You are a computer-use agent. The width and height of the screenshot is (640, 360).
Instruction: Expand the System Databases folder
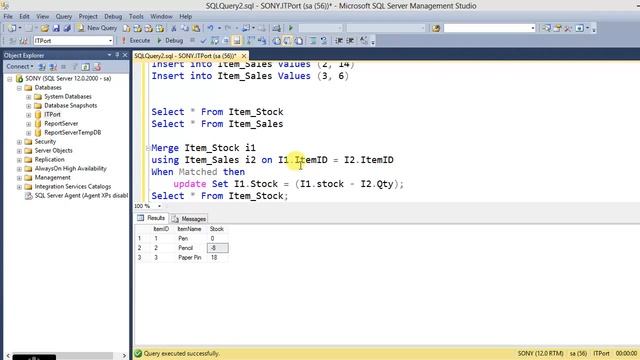[x=29, y=97]
